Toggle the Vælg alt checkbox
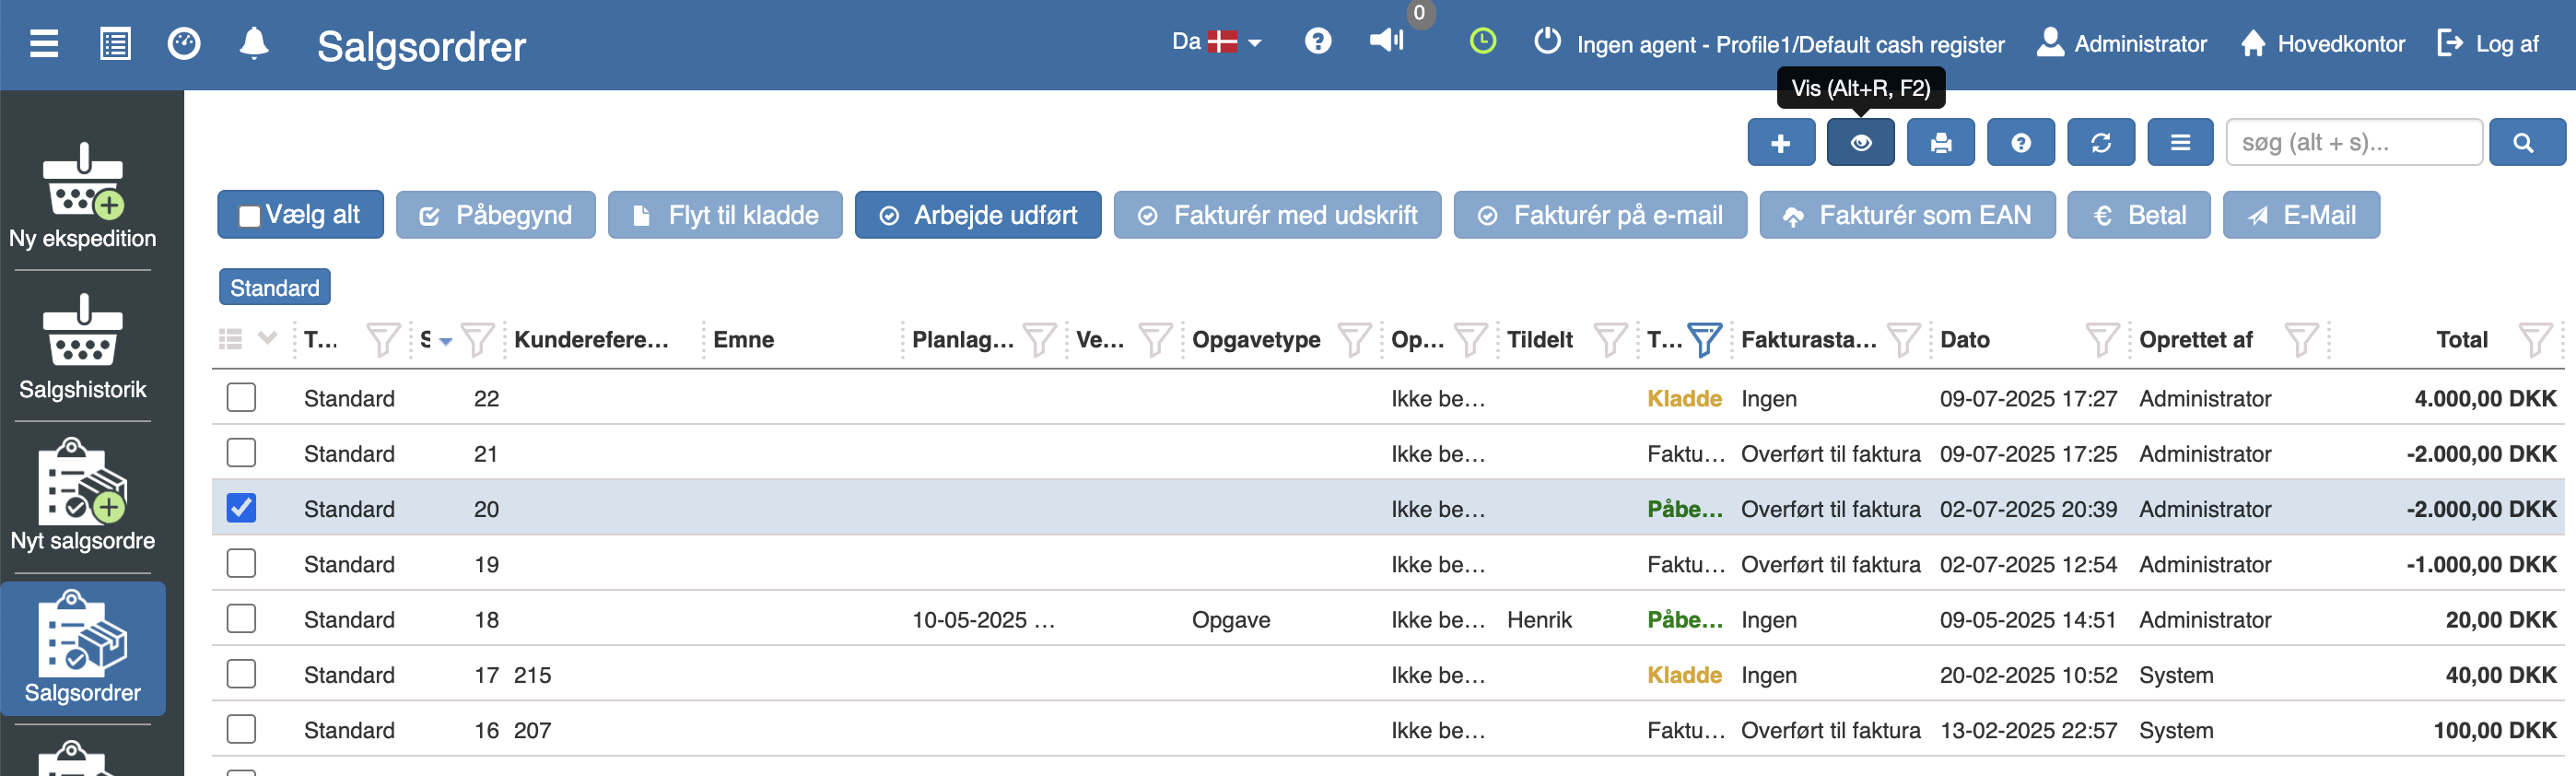 pos(250,216)
